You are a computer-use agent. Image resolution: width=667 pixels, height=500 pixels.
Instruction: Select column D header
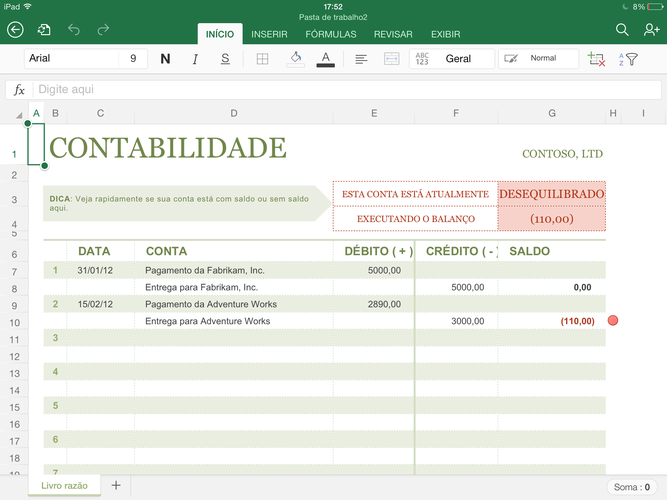(234, 113)
